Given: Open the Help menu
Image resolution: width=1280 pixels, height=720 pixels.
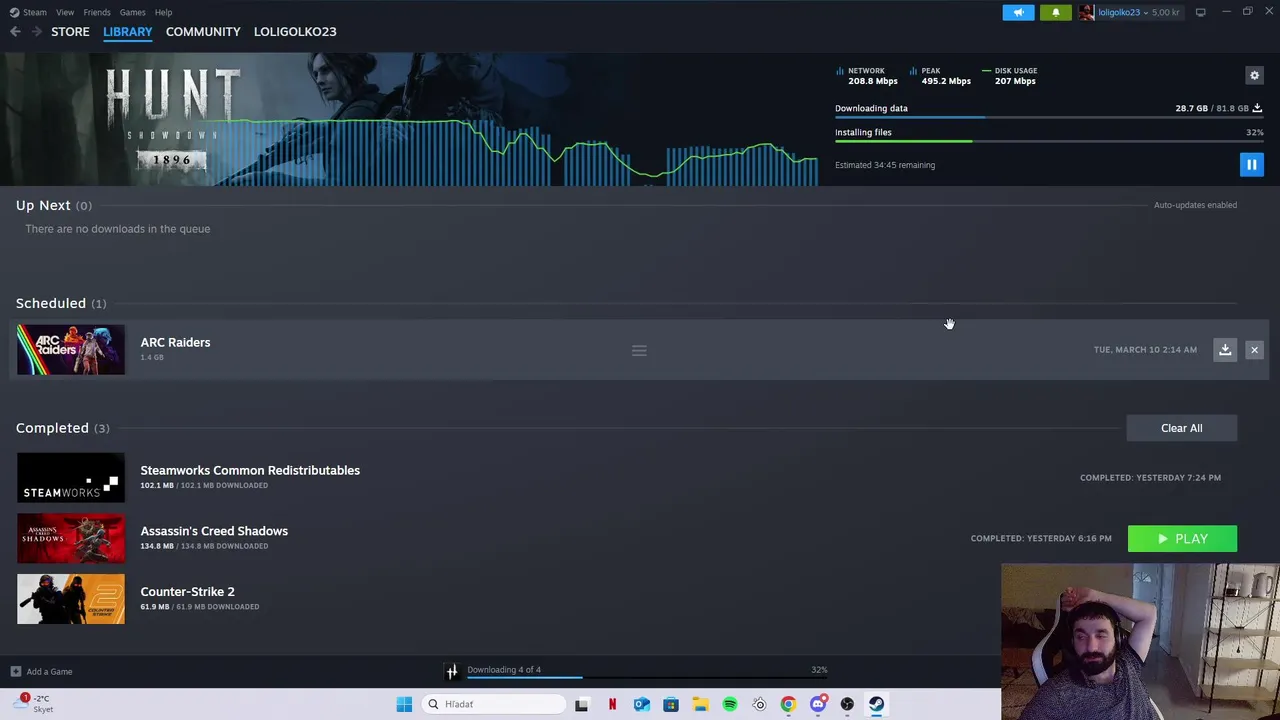Looking at the screenshot, I should pos(163,12).
